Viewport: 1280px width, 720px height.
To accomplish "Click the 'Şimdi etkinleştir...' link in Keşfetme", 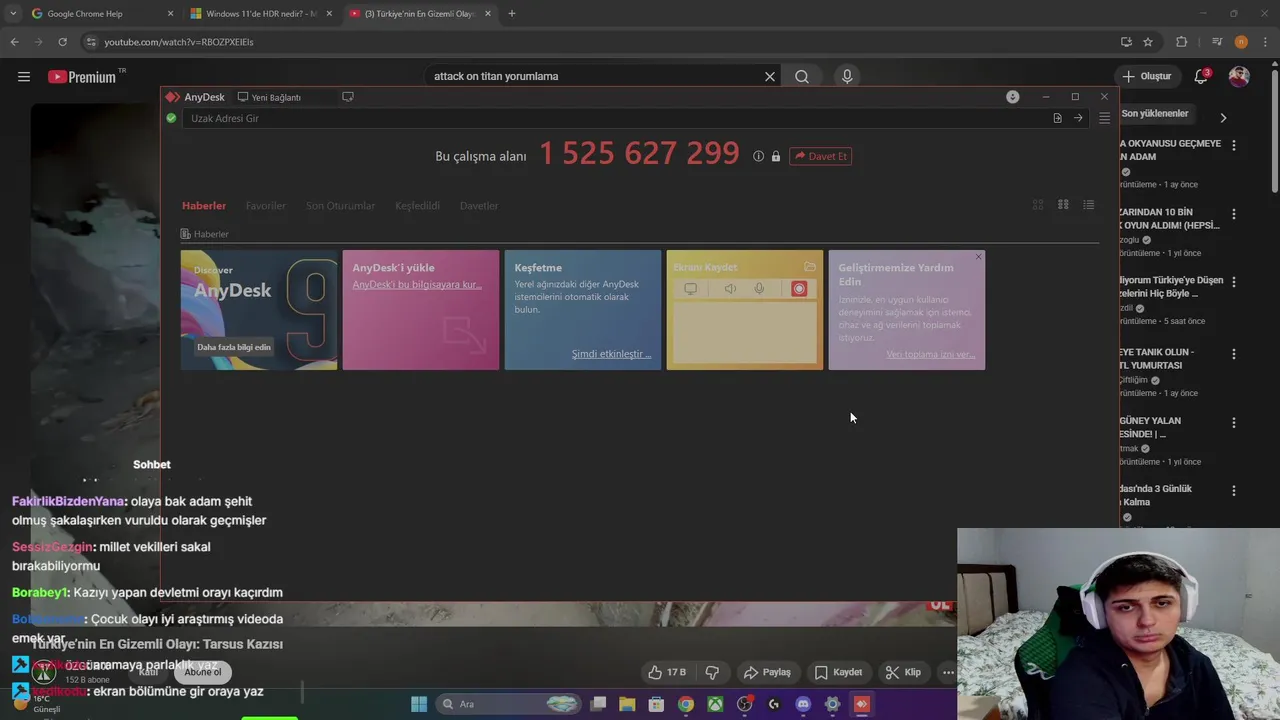I will 611,354.
